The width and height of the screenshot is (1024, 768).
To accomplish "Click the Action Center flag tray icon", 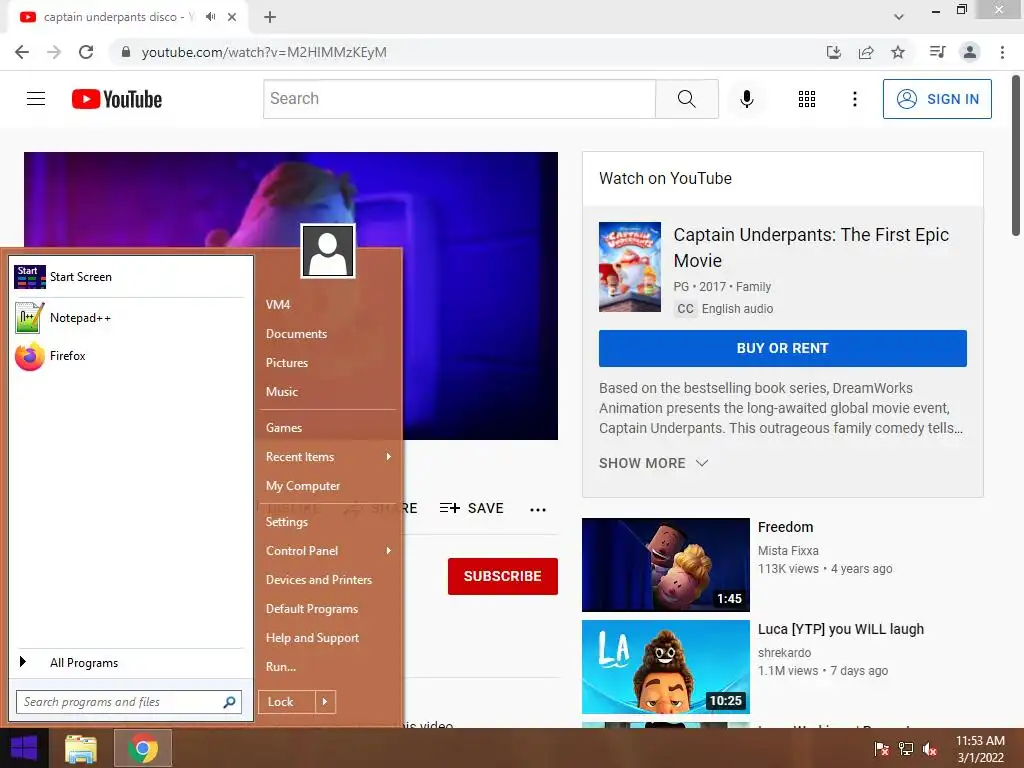I will pyautogui.click(x=881, y=749).
